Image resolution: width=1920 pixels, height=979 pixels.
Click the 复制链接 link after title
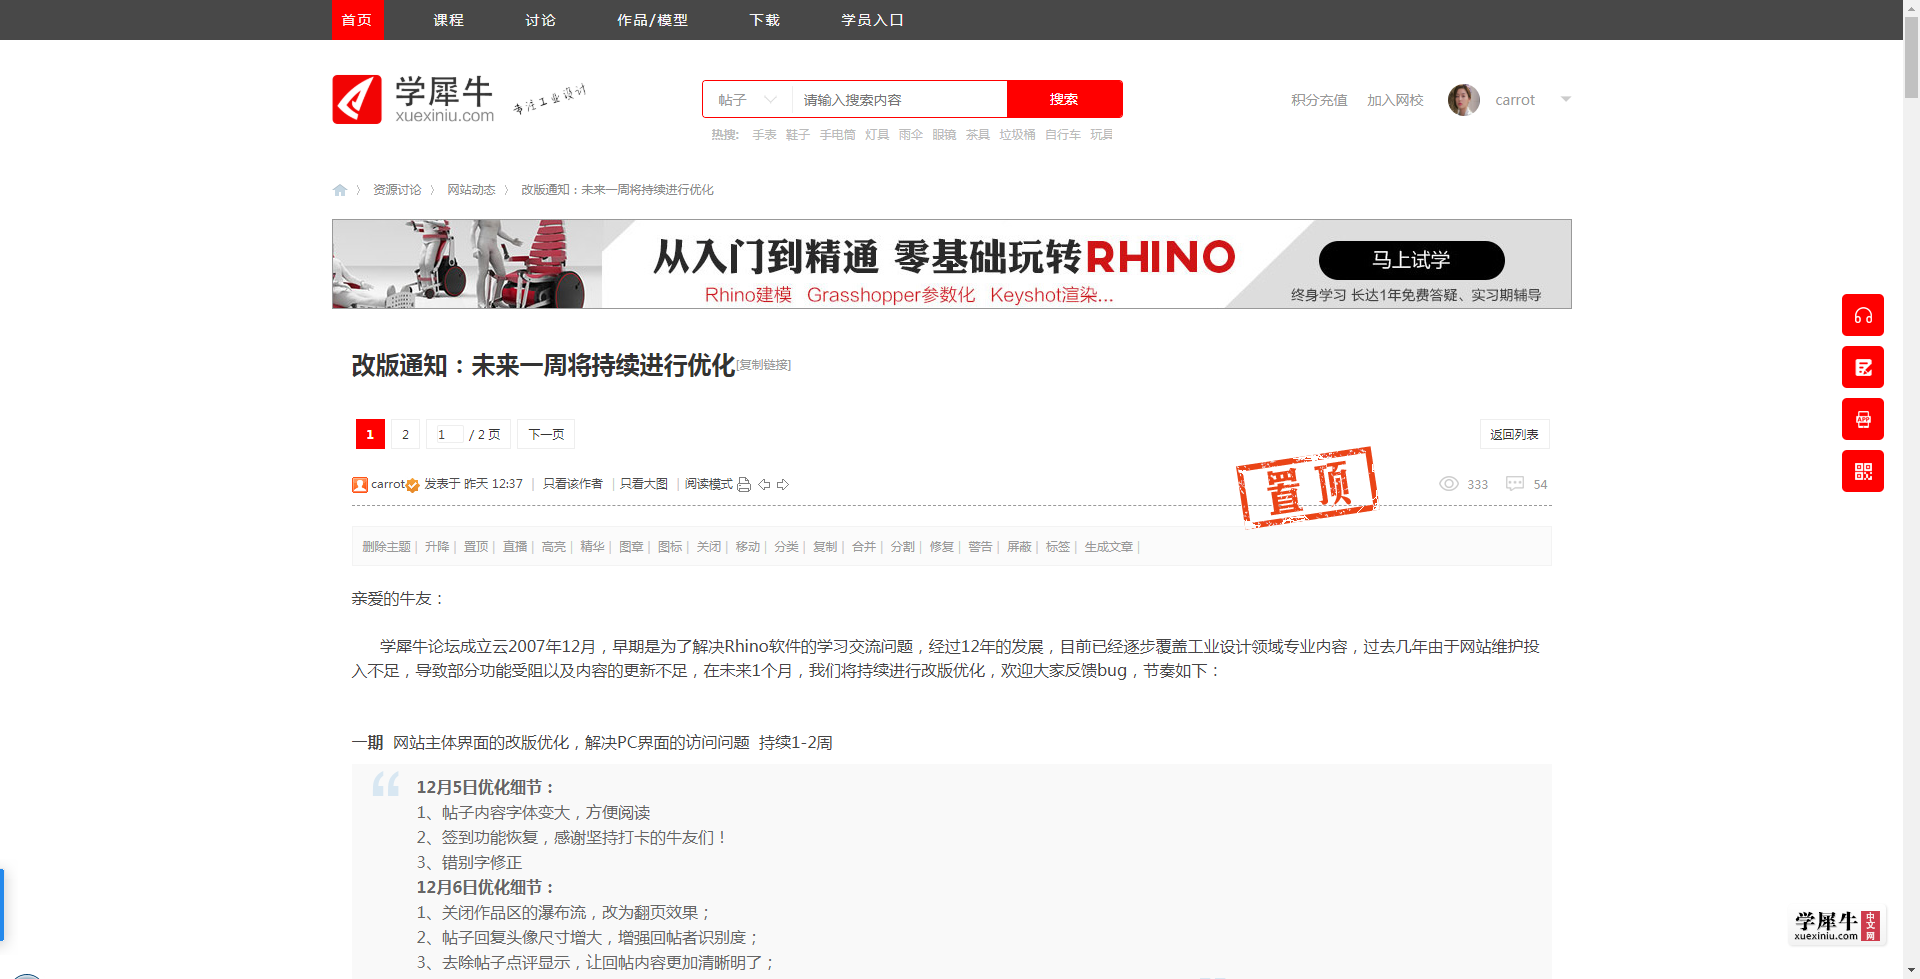[764, 365]
